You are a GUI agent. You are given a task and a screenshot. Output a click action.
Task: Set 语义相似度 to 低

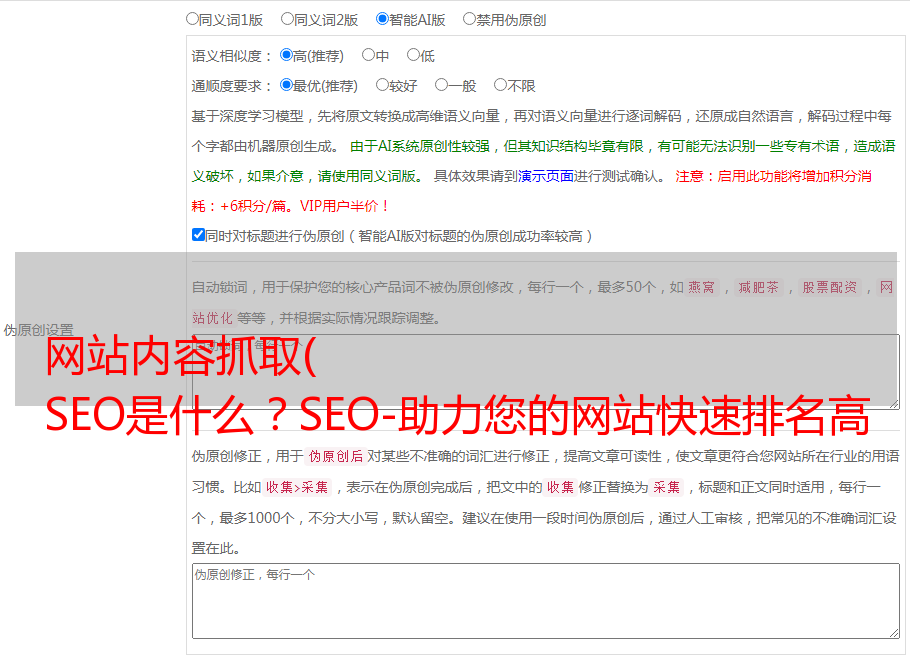[x=413, y=55]
